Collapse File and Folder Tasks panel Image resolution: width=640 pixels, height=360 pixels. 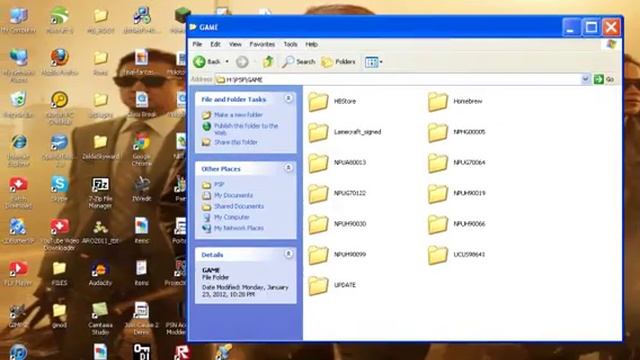click(x=288, y=99)
